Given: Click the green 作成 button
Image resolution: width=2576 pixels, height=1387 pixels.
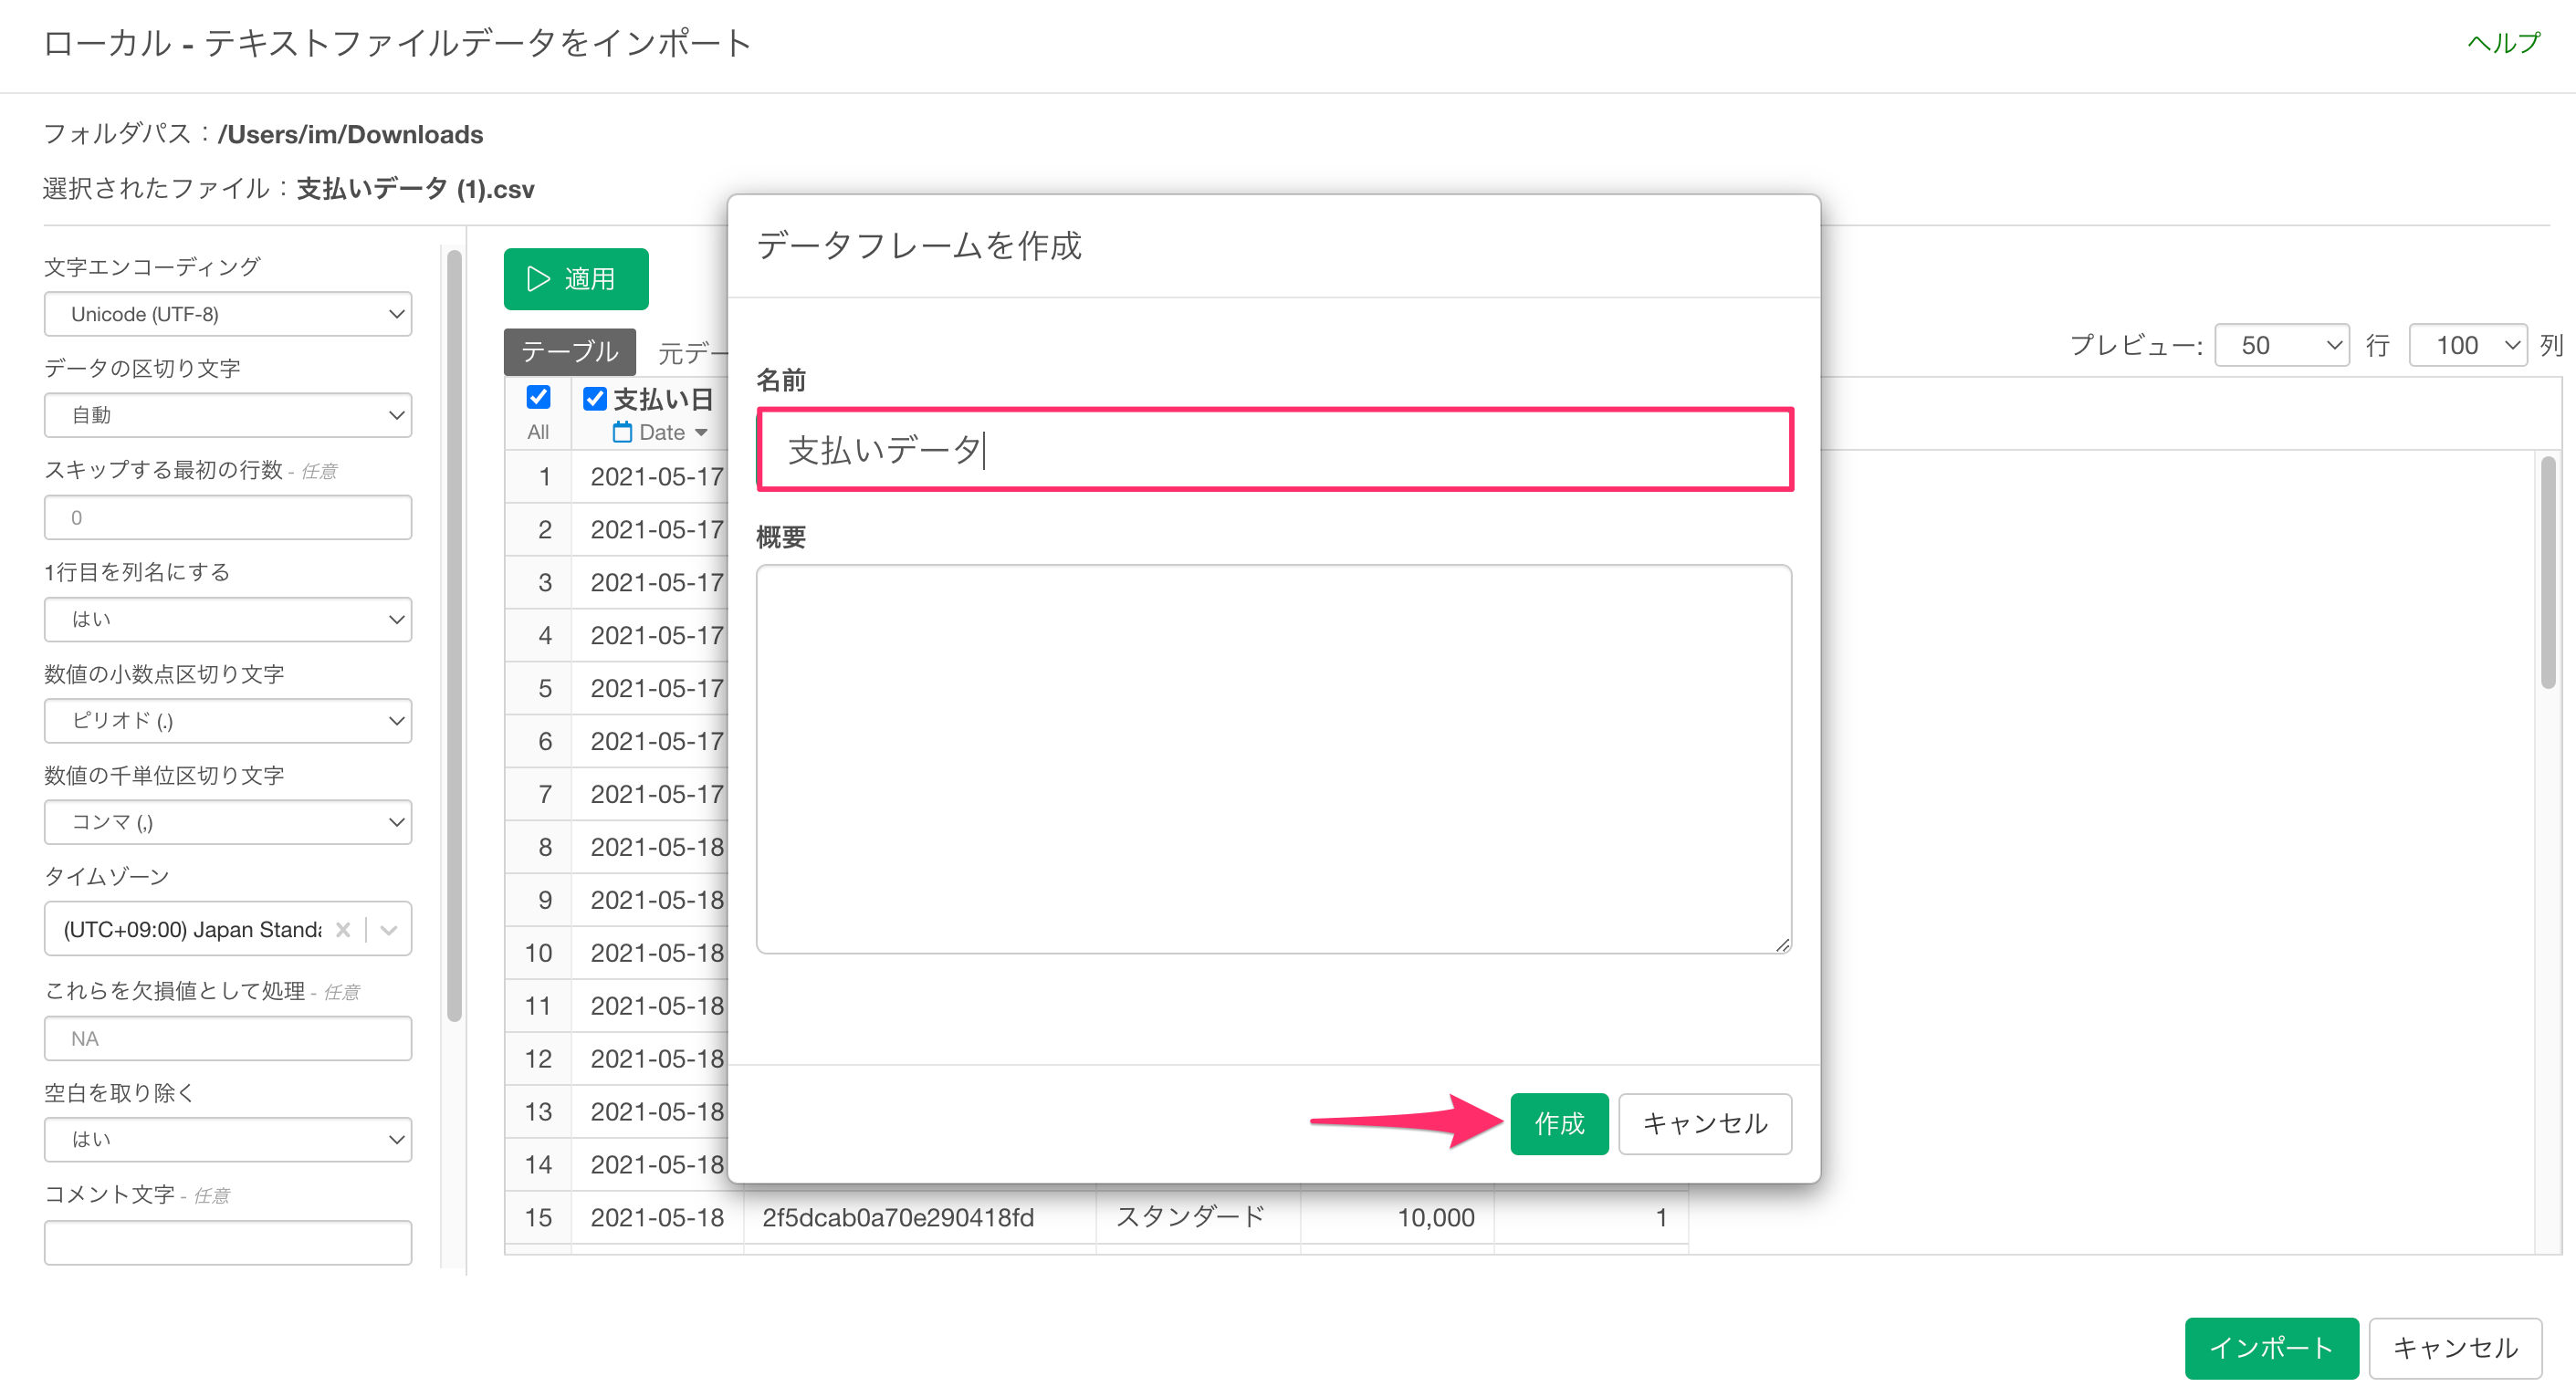Looking at the screenshot, I should coord(1558,1123).
